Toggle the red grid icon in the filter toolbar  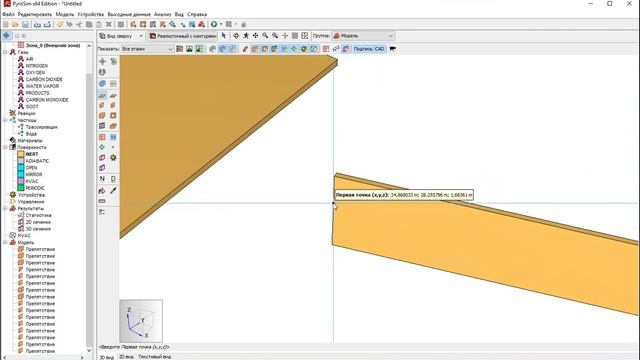pos(326,49)
